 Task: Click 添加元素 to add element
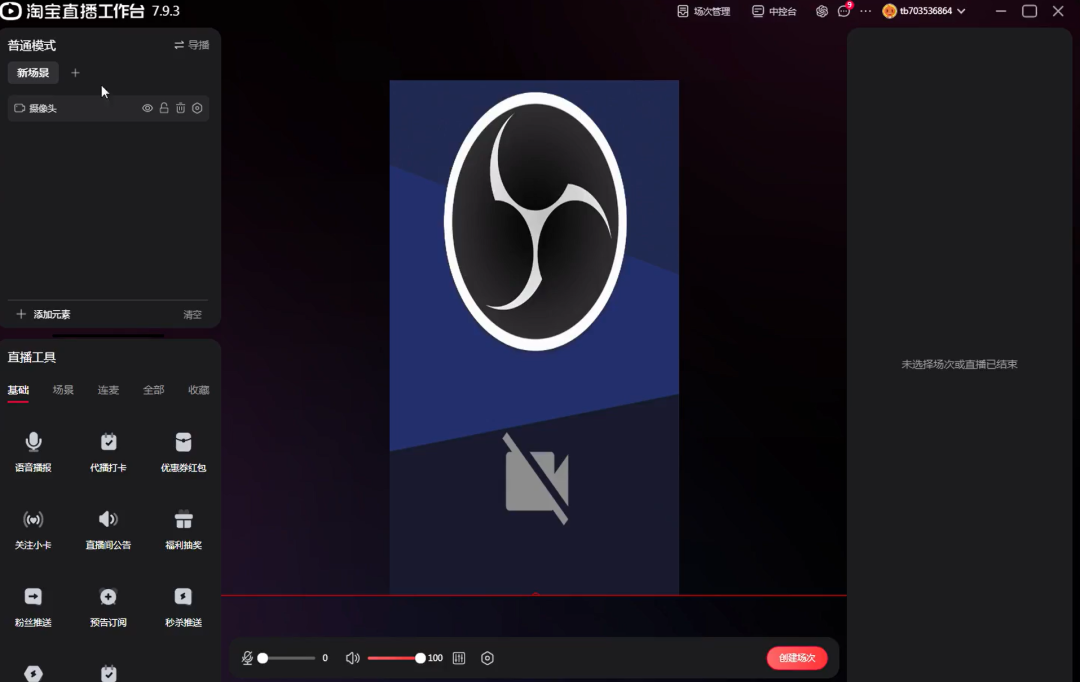(43, 314)
